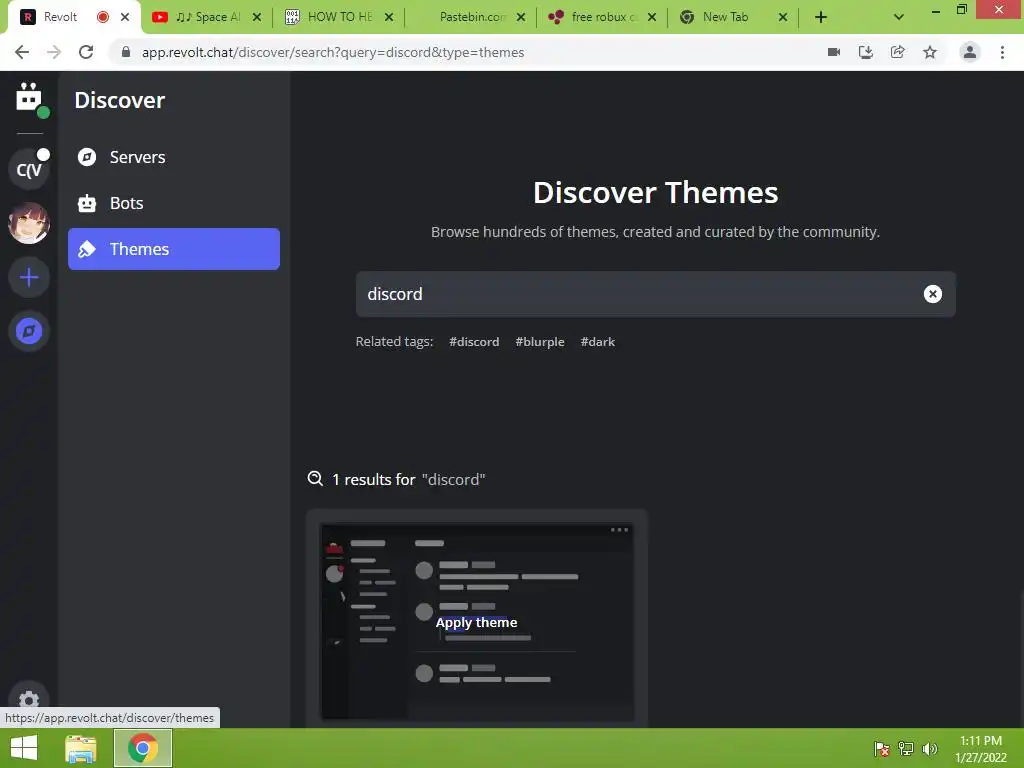Click the camera icon in address bar

coord(834,52)
